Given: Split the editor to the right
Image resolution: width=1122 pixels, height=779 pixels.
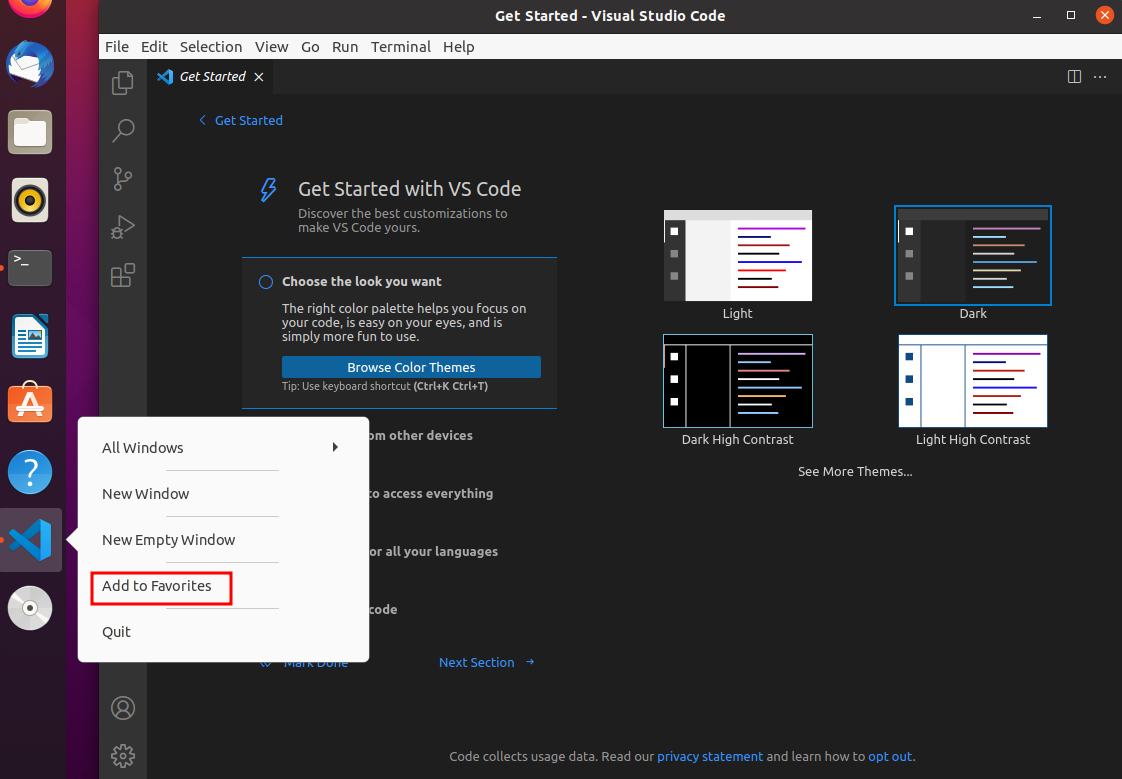Looking at the screenshot, I should pyautogui.click(x=1074, y=77).
